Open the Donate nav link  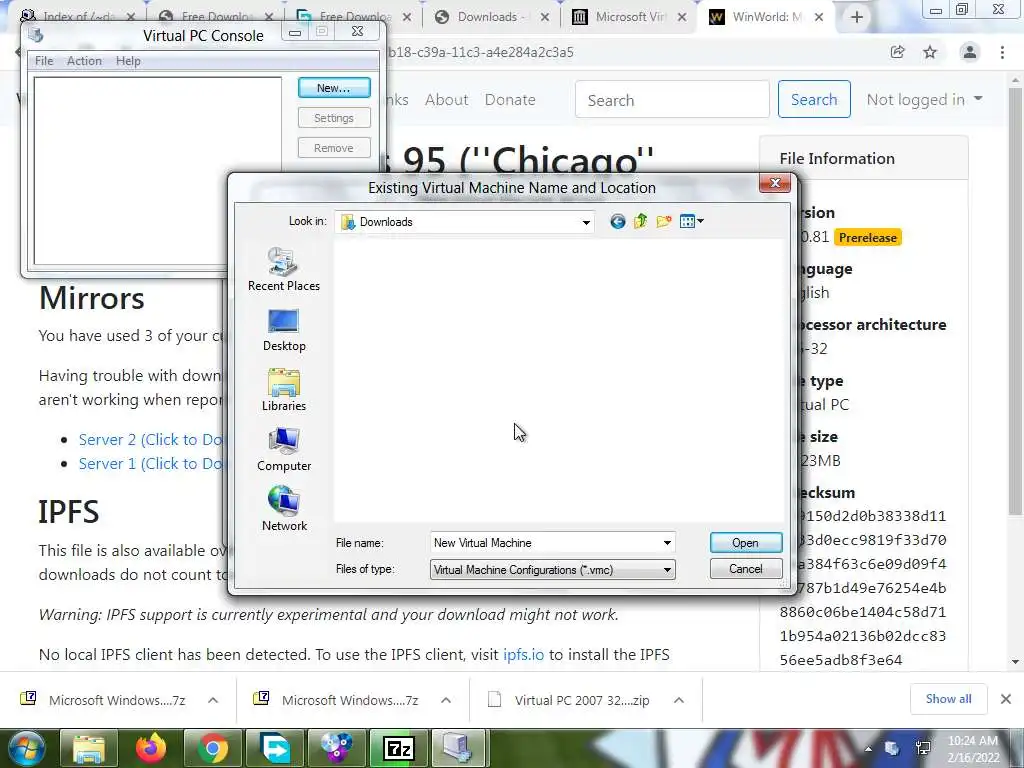[x=510, y=99]
